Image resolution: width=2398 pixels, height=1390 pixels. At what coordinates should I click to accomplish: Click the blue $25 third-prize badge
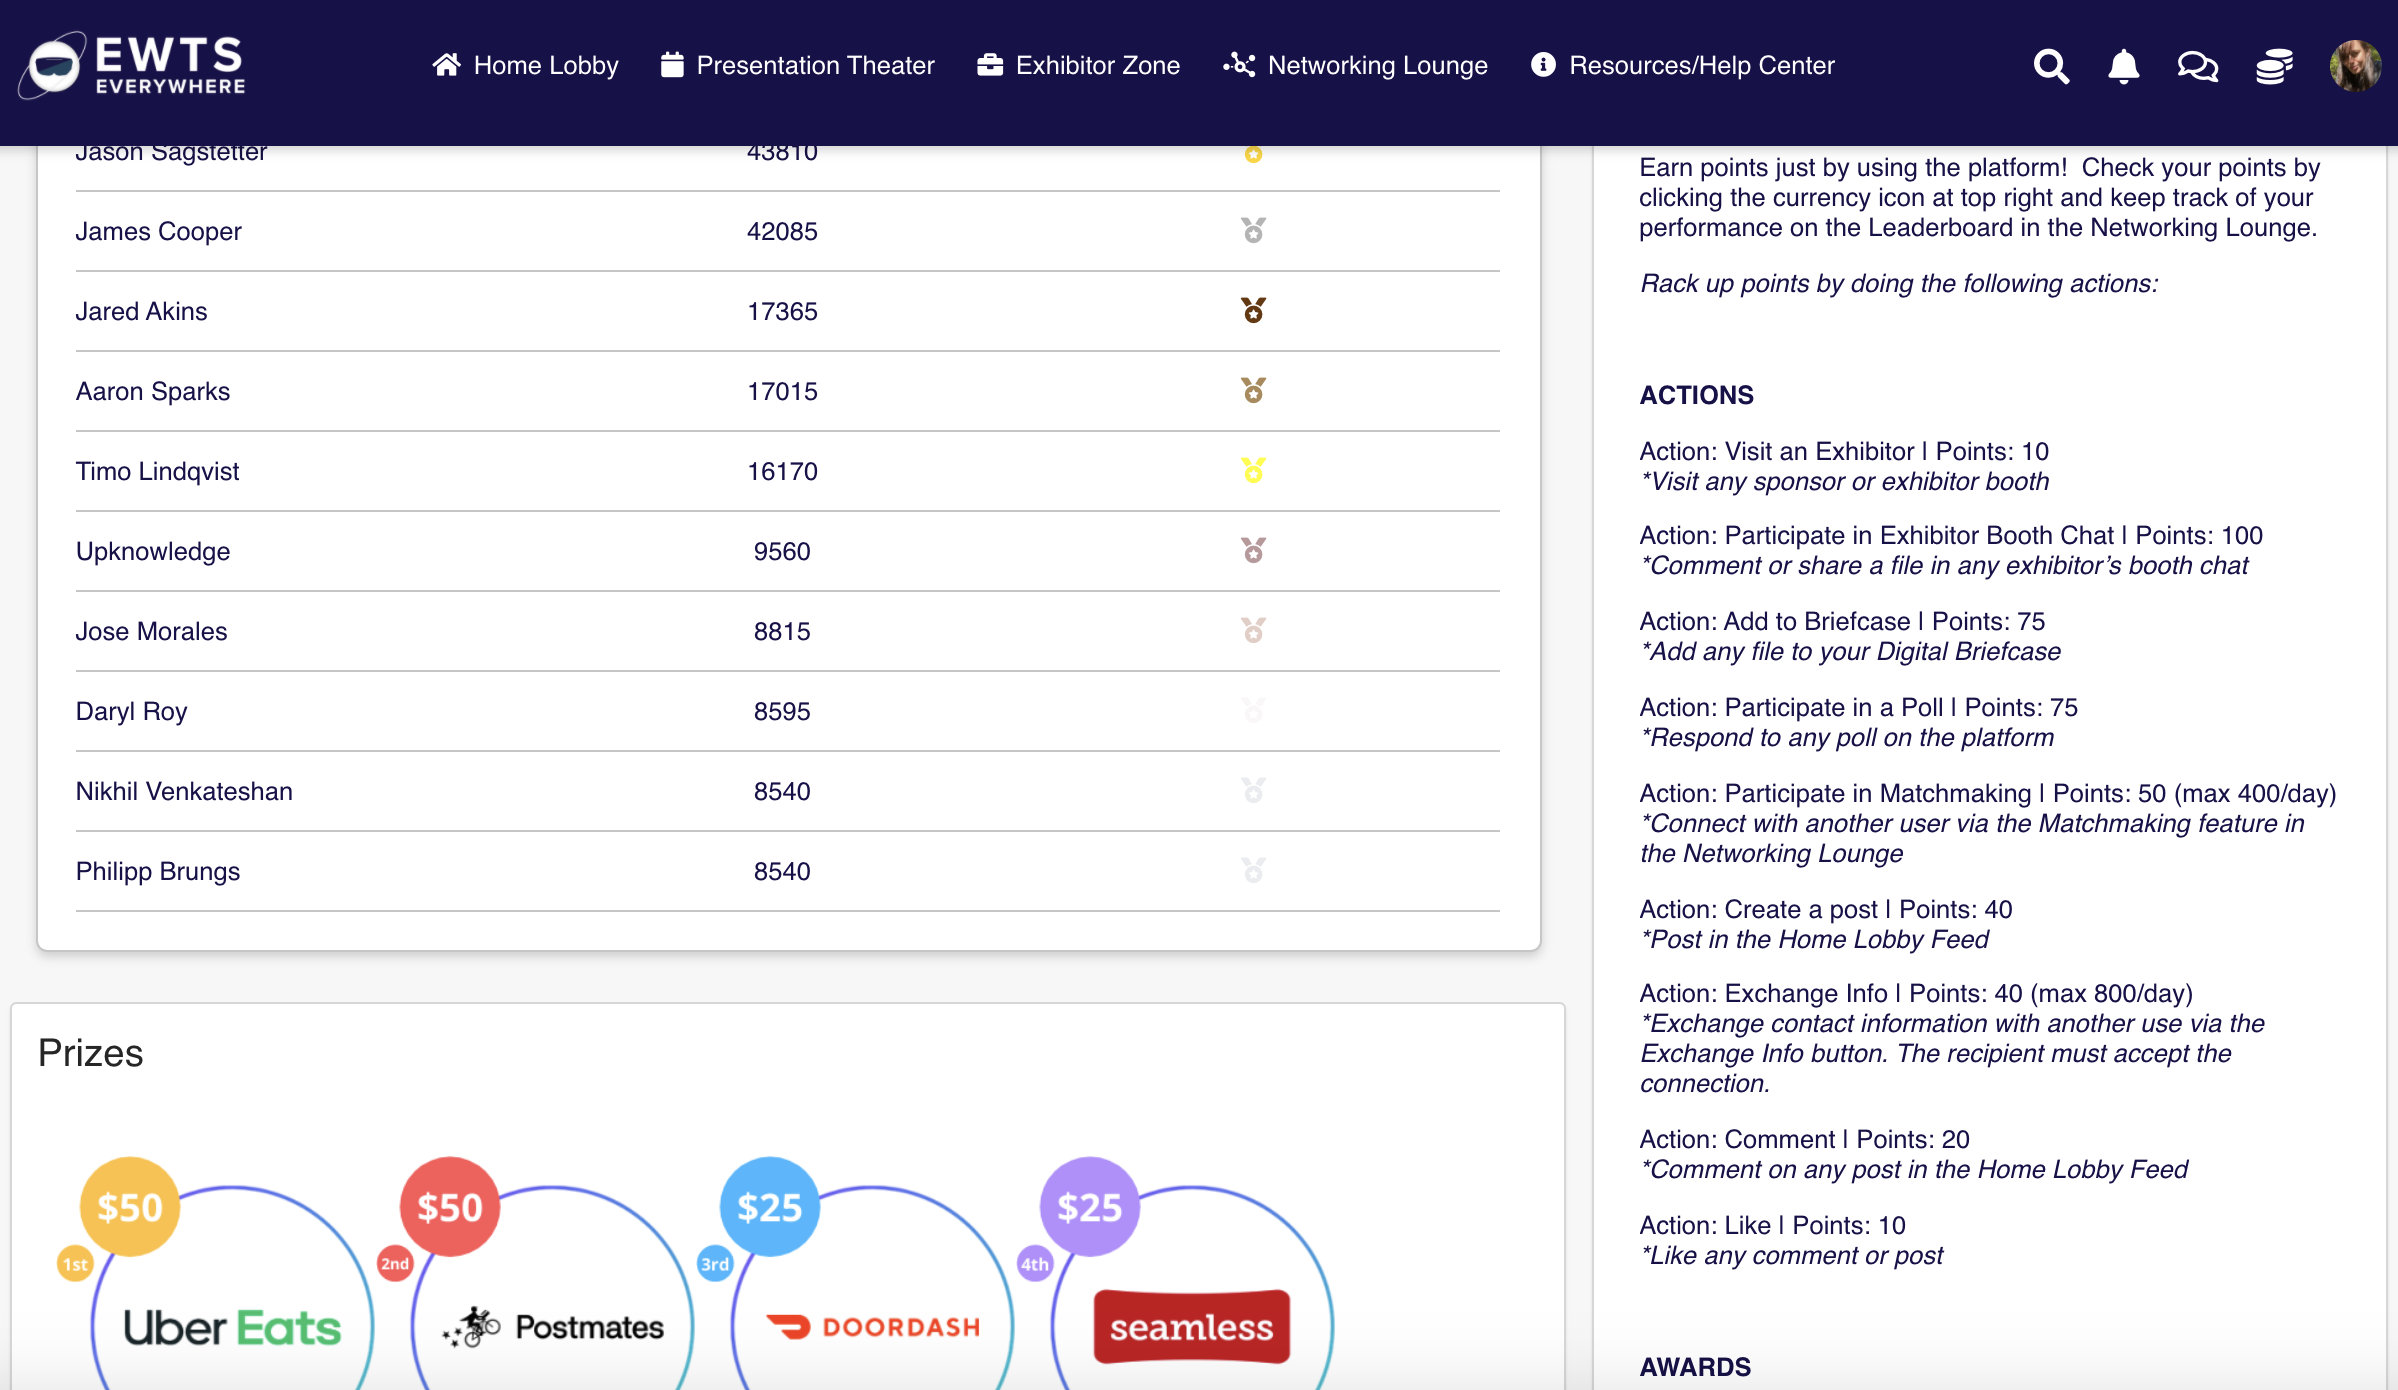pos(770,1207)
